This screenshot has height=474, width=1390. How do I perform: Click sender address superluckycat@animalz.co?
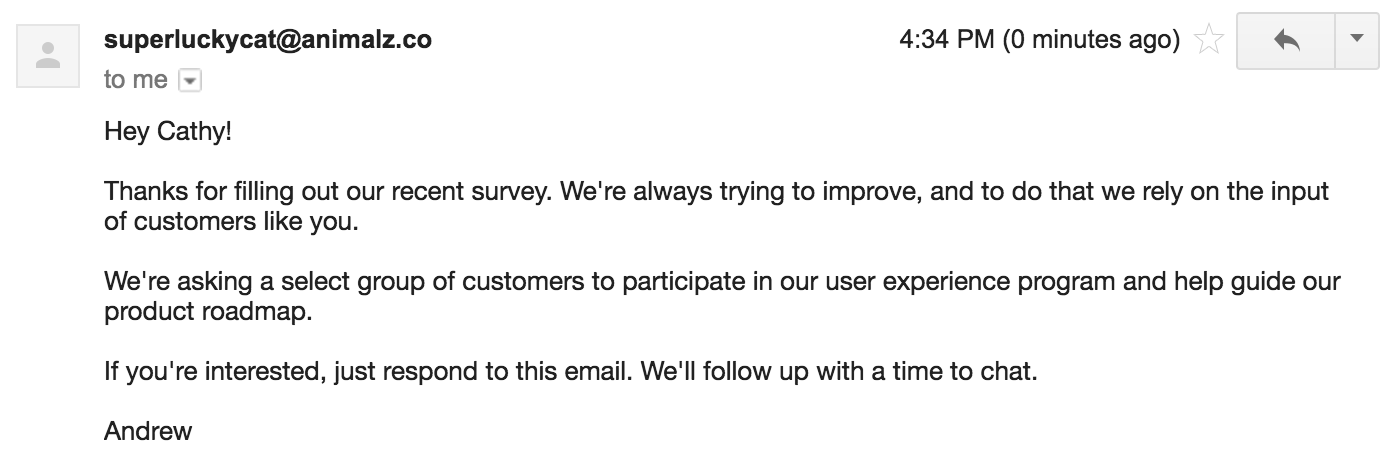coord(268,40)
